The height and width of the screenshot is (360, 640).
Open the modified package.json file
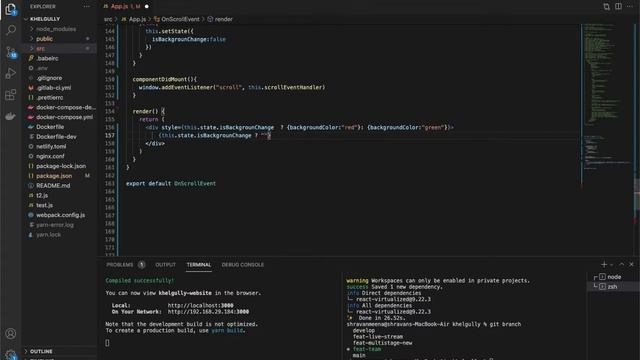54,176
